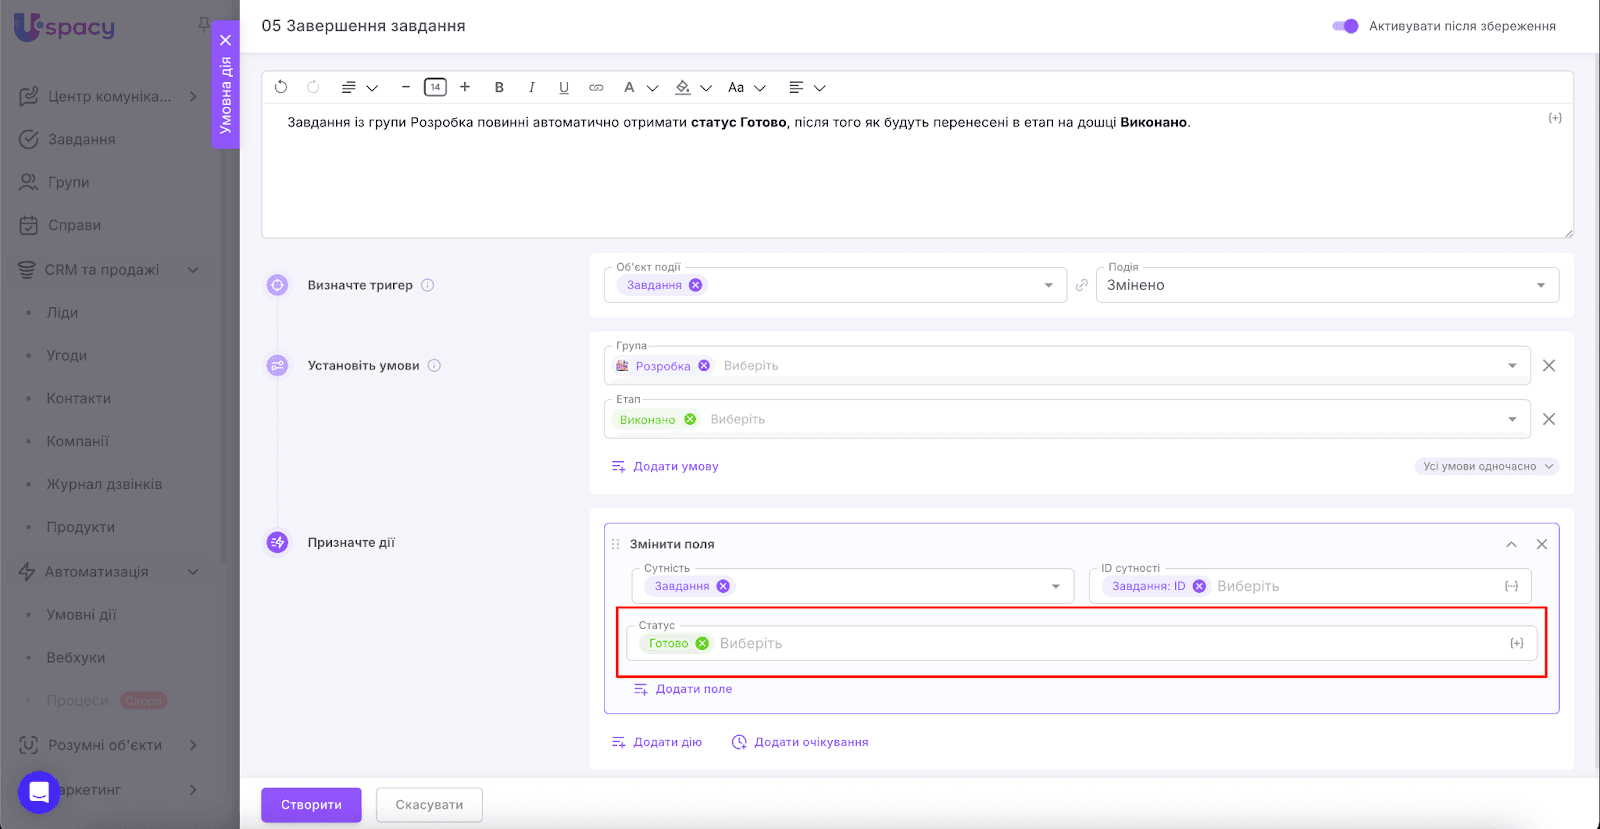1600x829 pixels.
Task: Remove the Готово status tag
Action: (x=702, y=643)
